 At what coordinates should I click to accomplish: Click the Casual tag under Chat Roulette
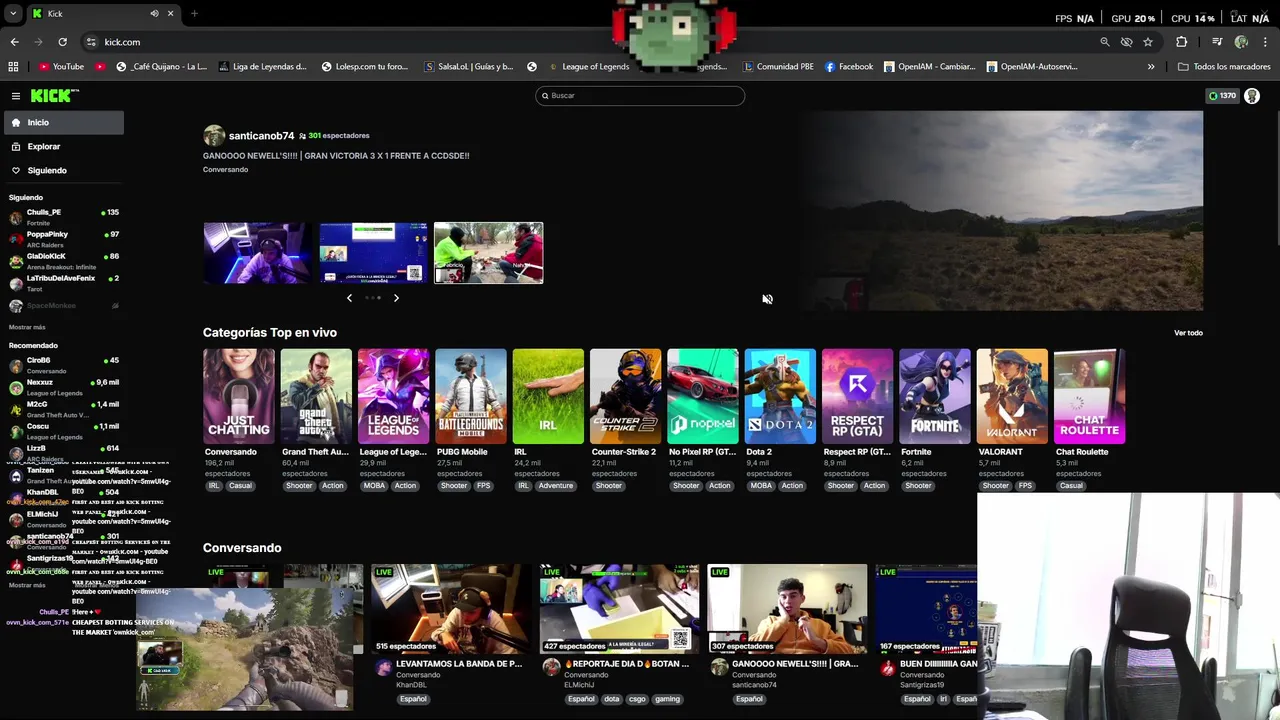[1071, 486]
